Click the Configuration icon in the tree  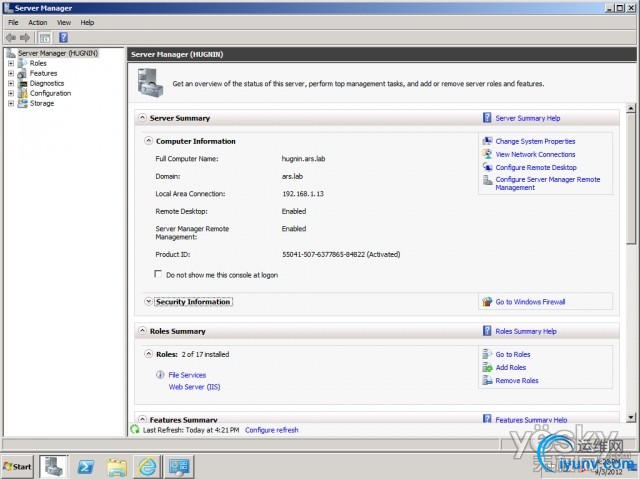(x=23, y=93)
